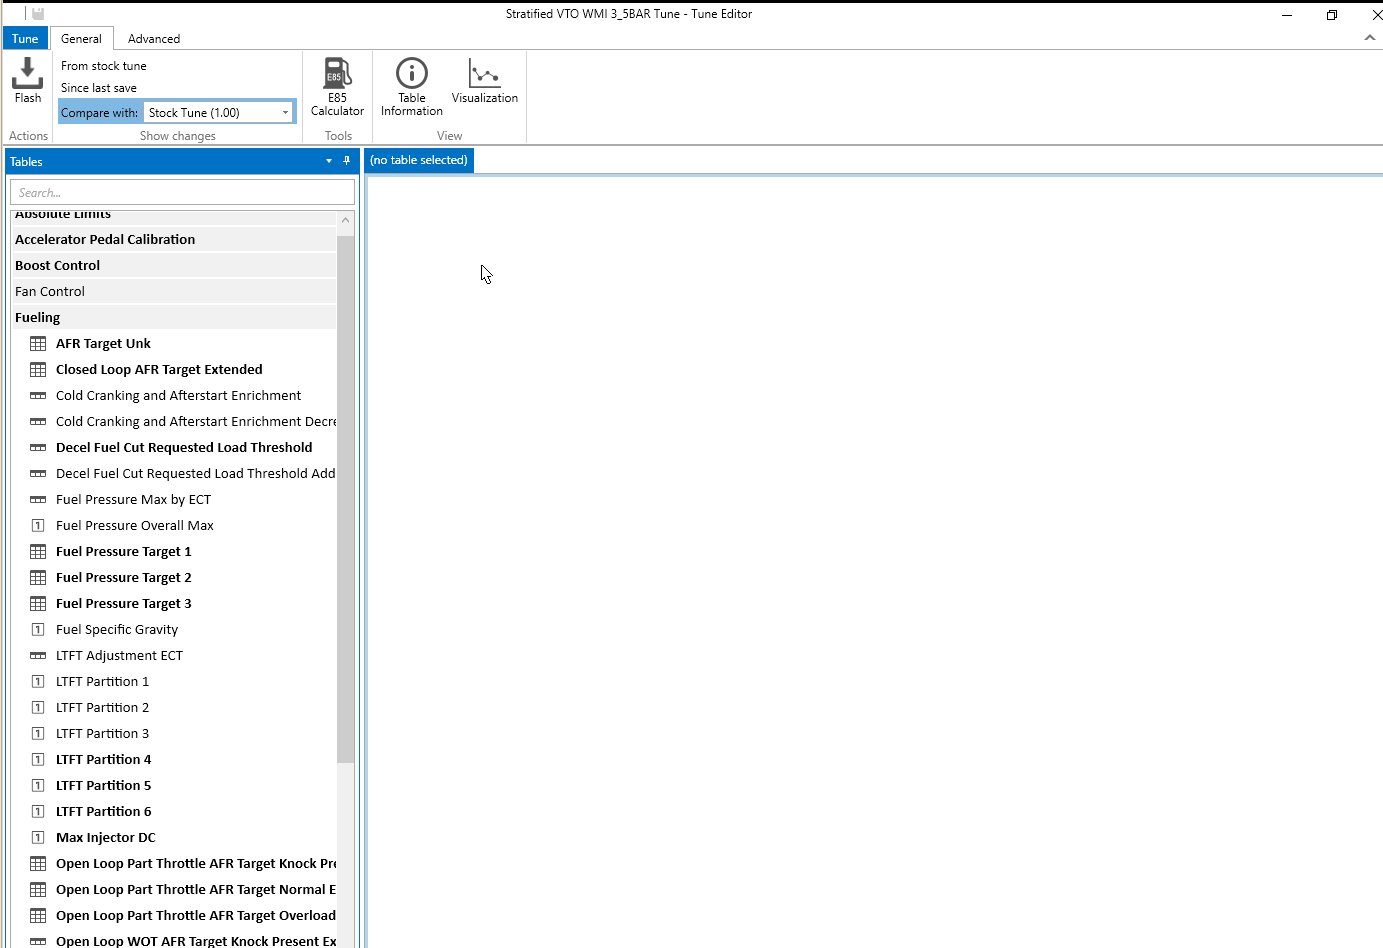The image size is (1383, 948).
Task: Select Max Injector DC
Action: [106, 837]
